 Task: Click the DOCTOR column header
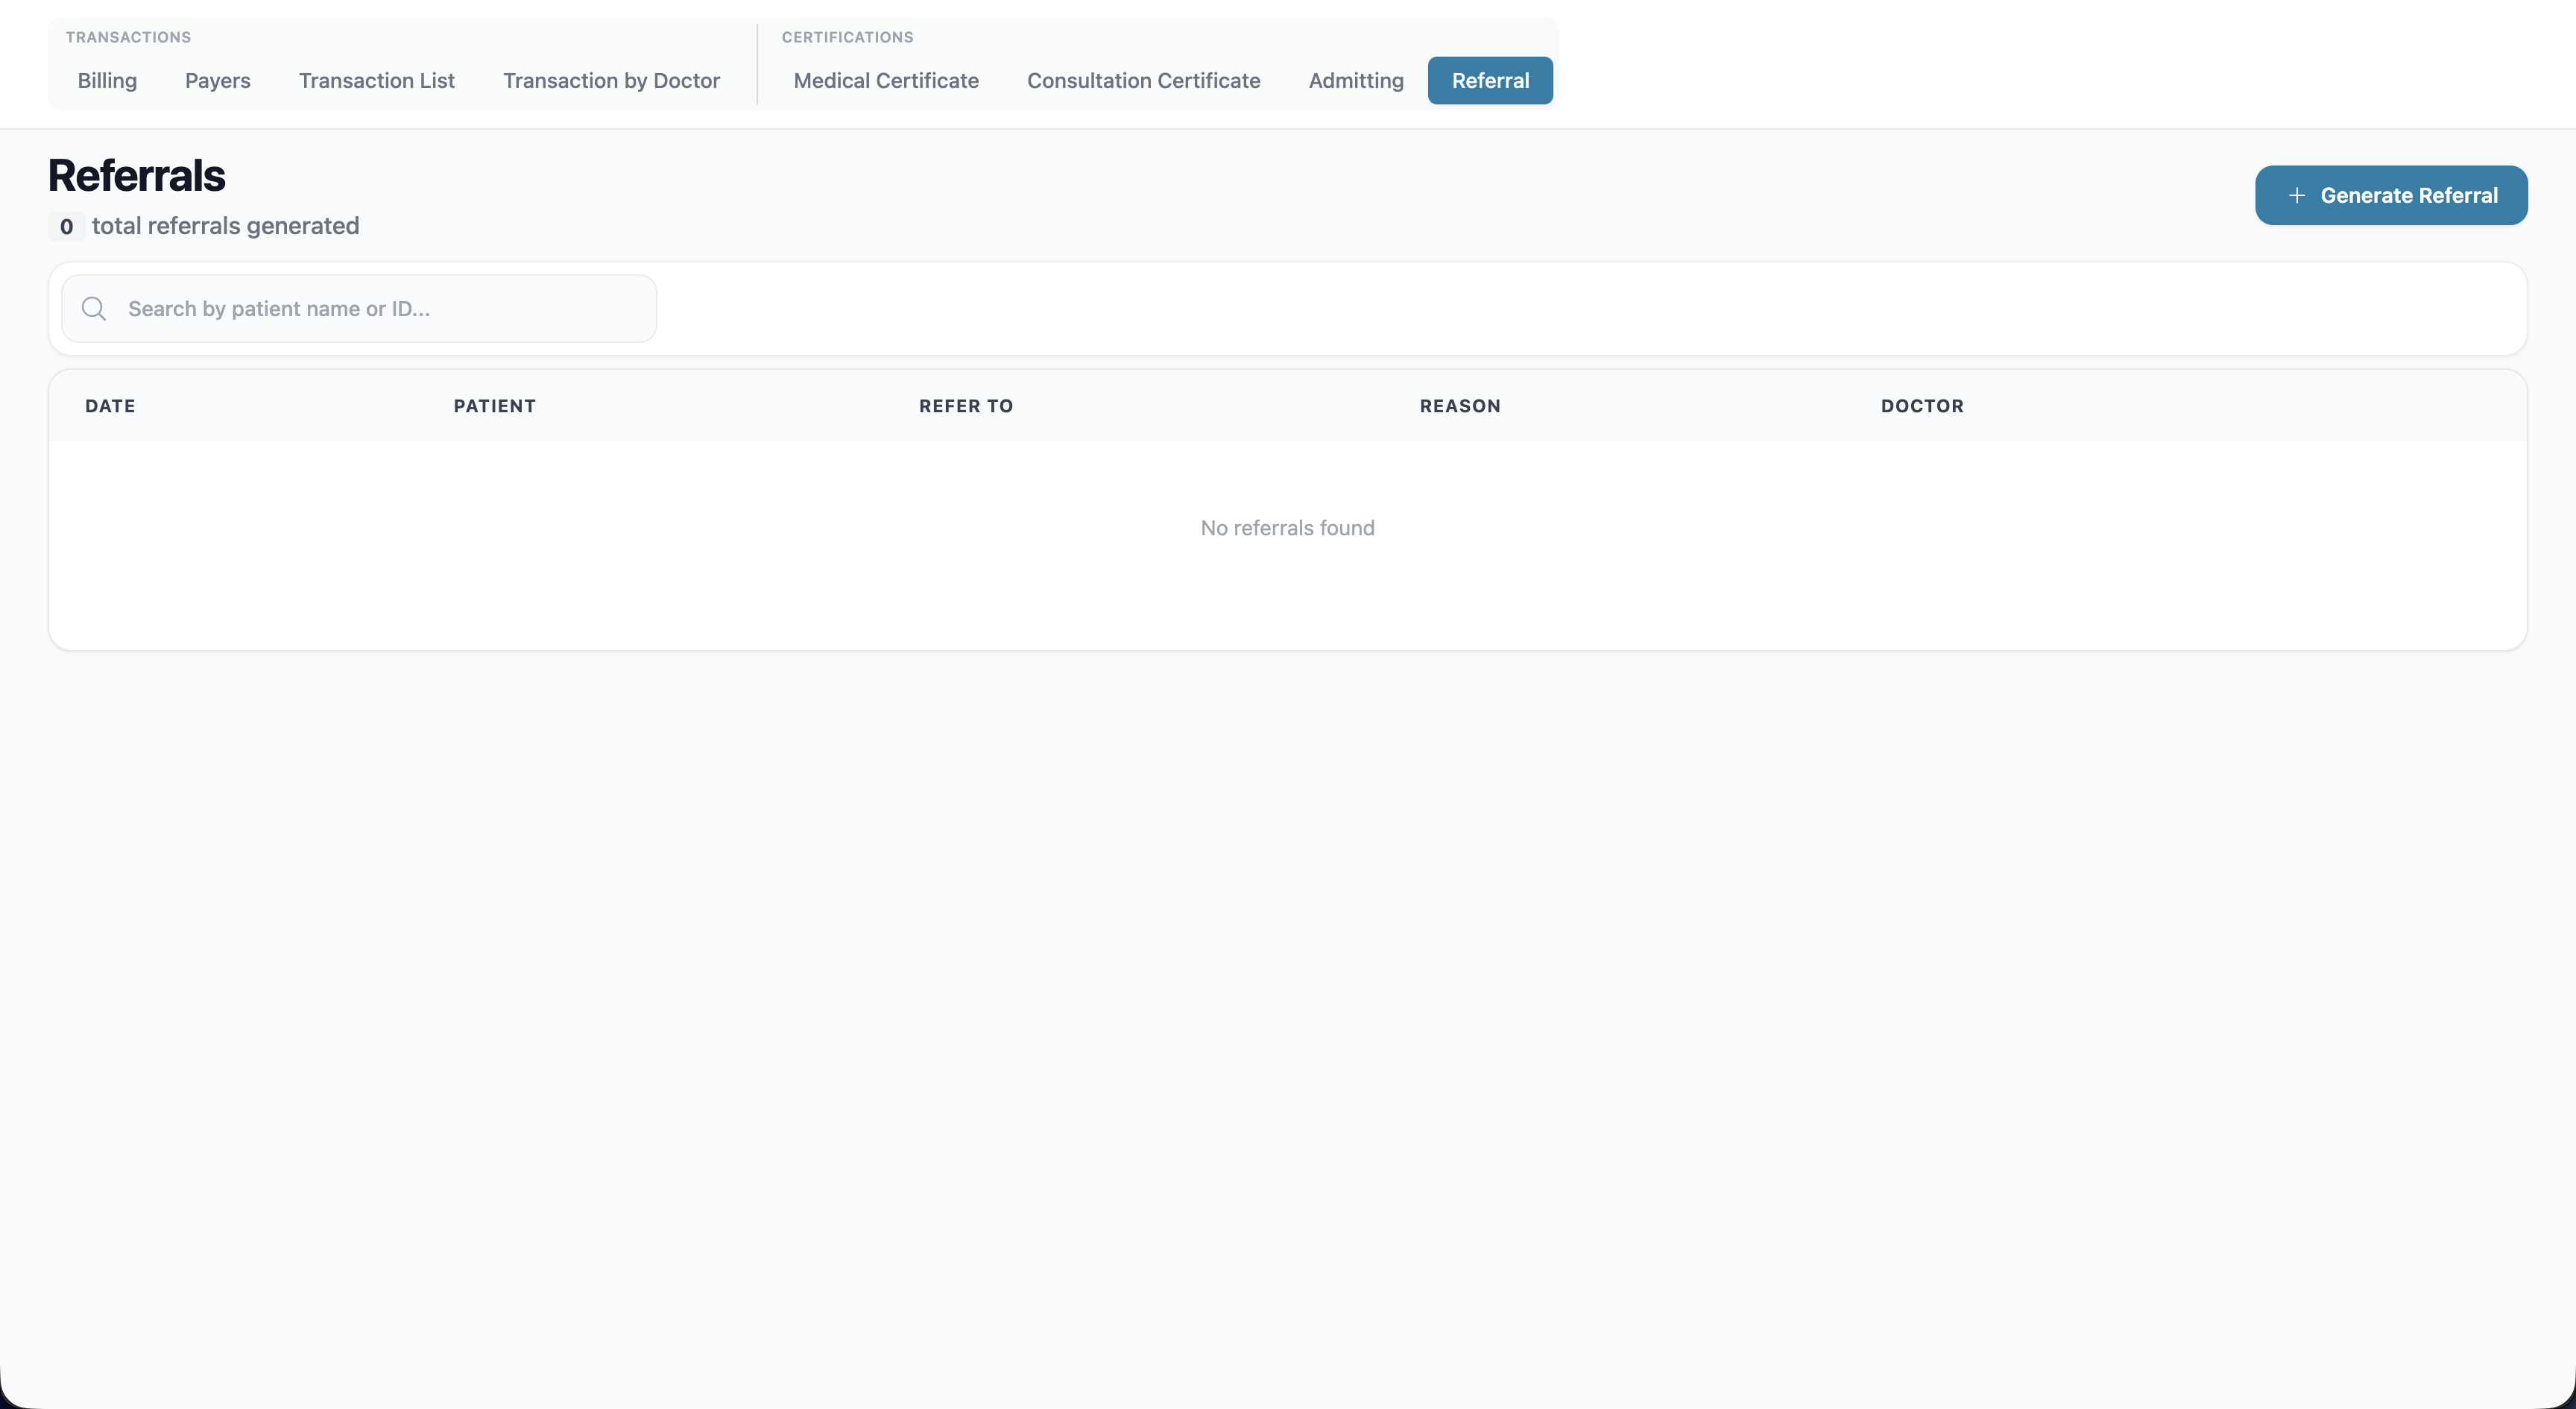click(x=1922, y=406)
